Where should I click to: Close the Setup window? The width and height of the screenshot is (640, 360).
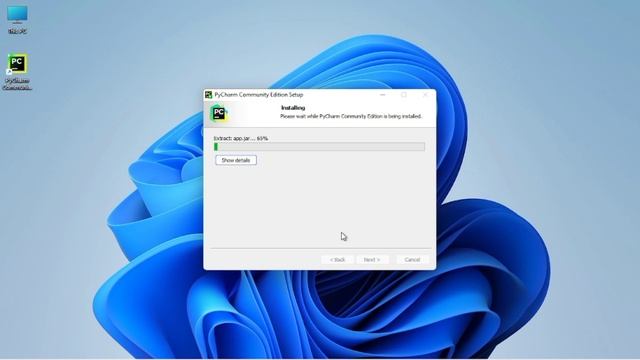pos(425,95)
